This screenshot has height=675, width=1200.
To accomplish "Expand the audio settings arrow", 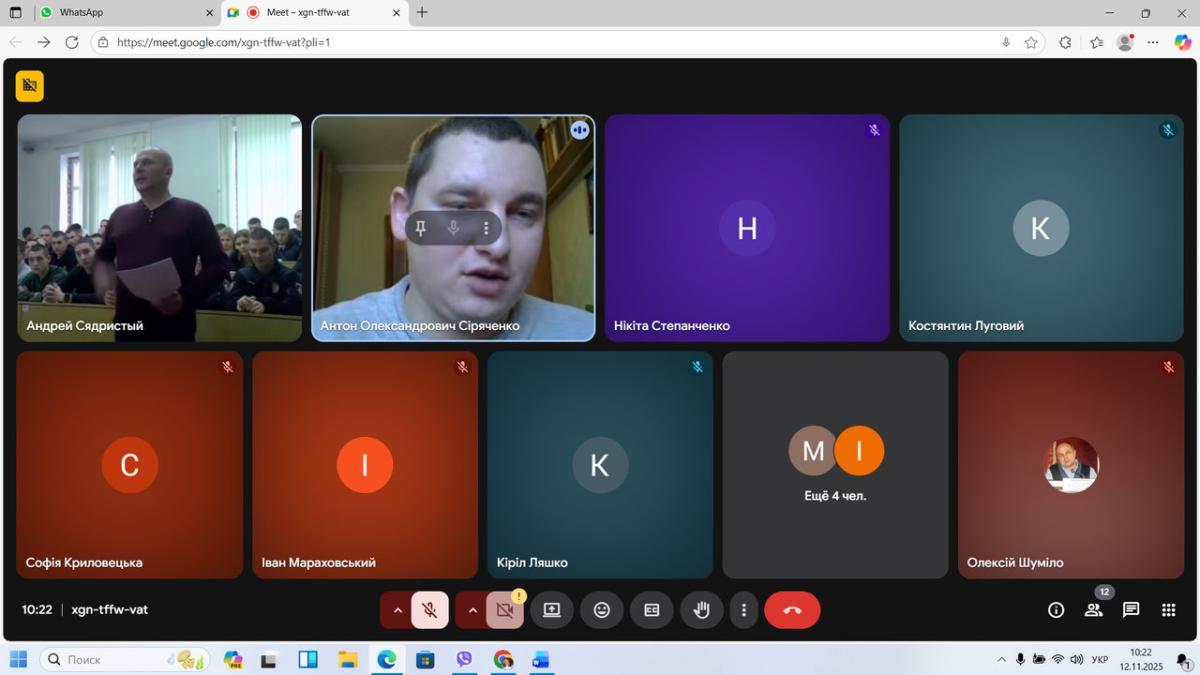I will [x=397, y=610].
